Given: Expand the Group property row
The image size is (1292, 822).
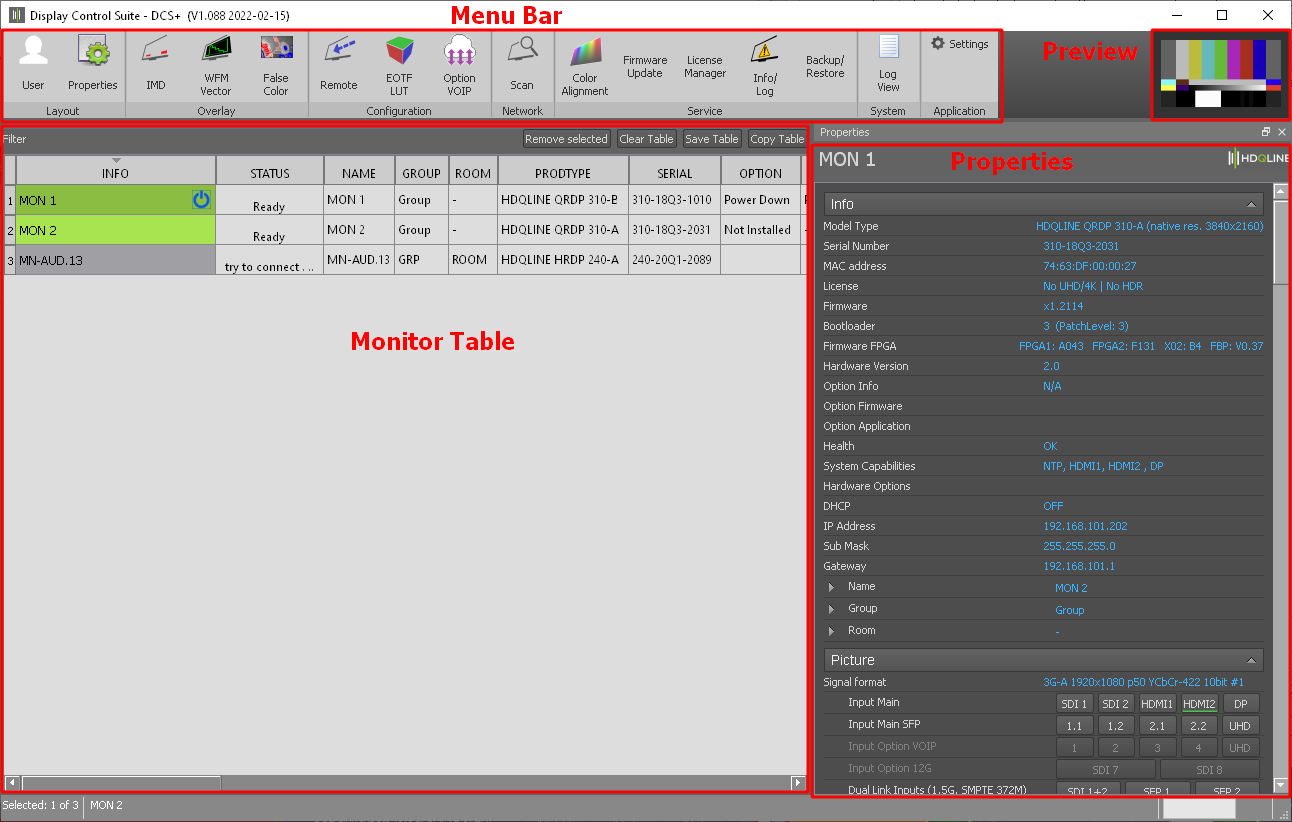Looking at the screenshot, I should [831, 609].
